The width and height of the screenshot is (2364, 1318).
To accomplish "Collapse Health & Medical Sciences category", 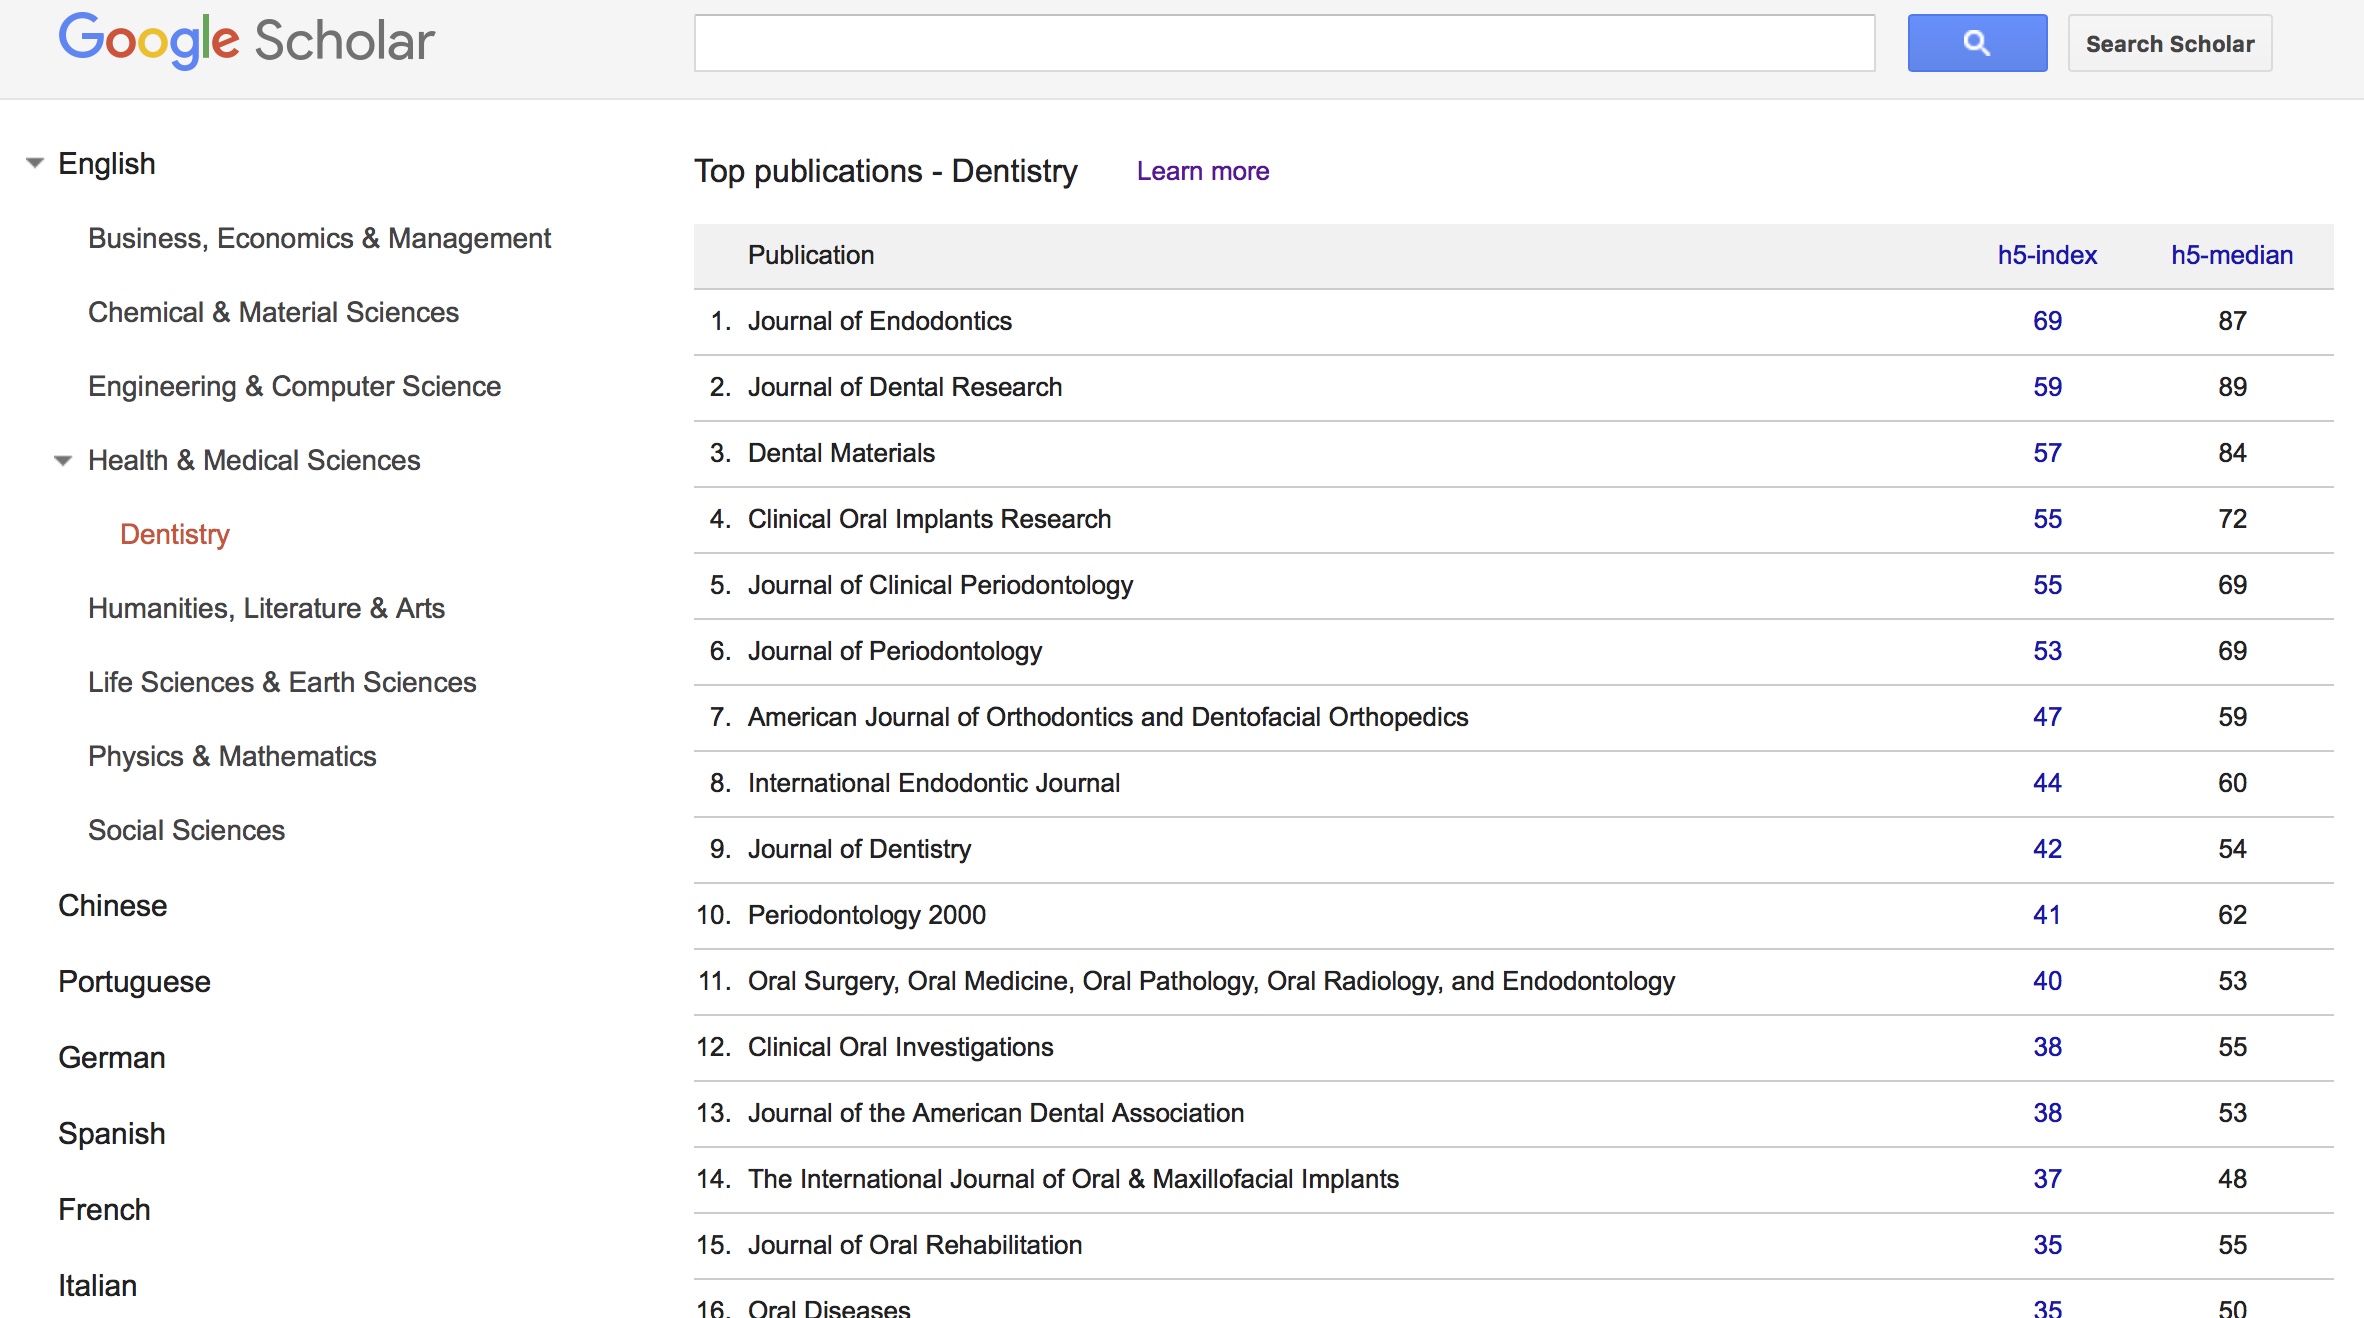I will click(63, 461).
